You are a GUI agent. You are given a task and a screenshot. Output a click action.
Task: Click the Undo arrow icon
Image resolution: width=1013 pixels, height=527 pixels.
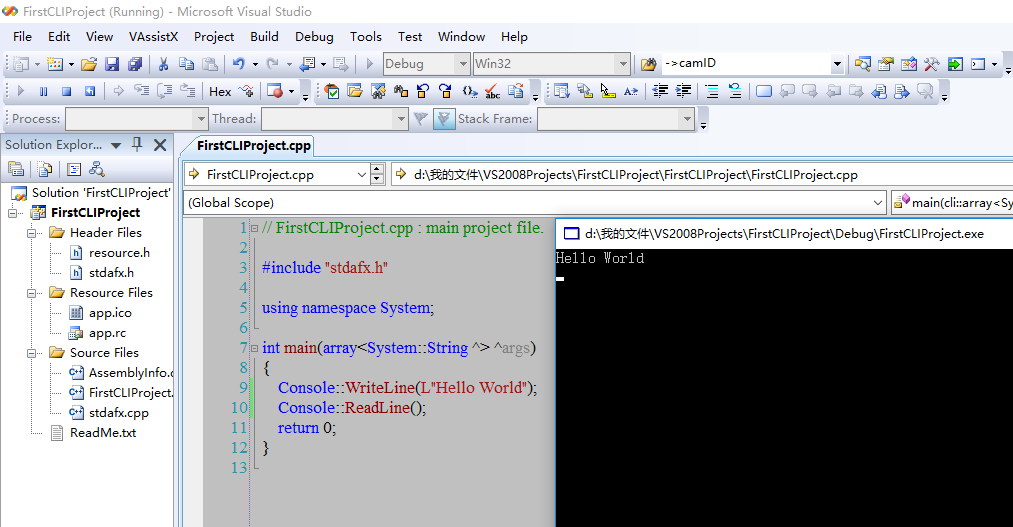click(x=239, y=64)
